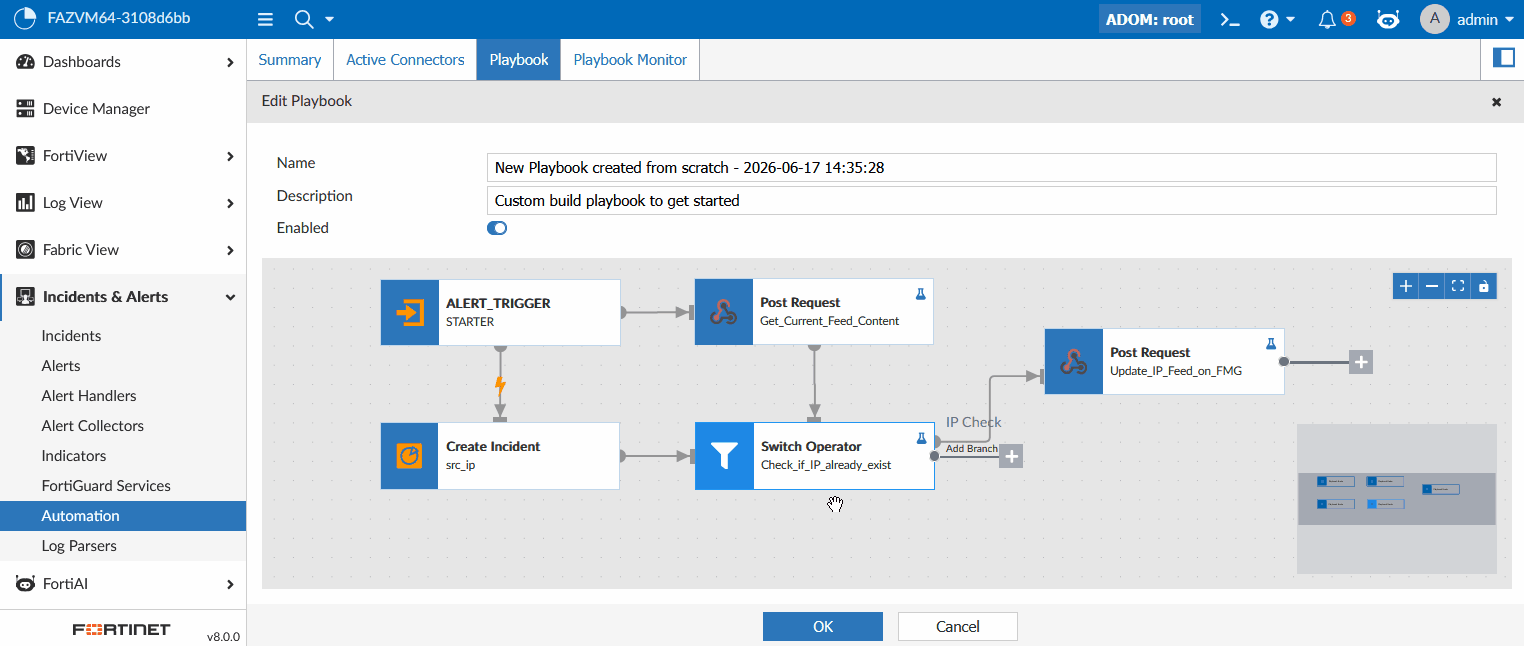Expand the help question-mark dropdown
1524x646 pixels.
pos(1277,19)
